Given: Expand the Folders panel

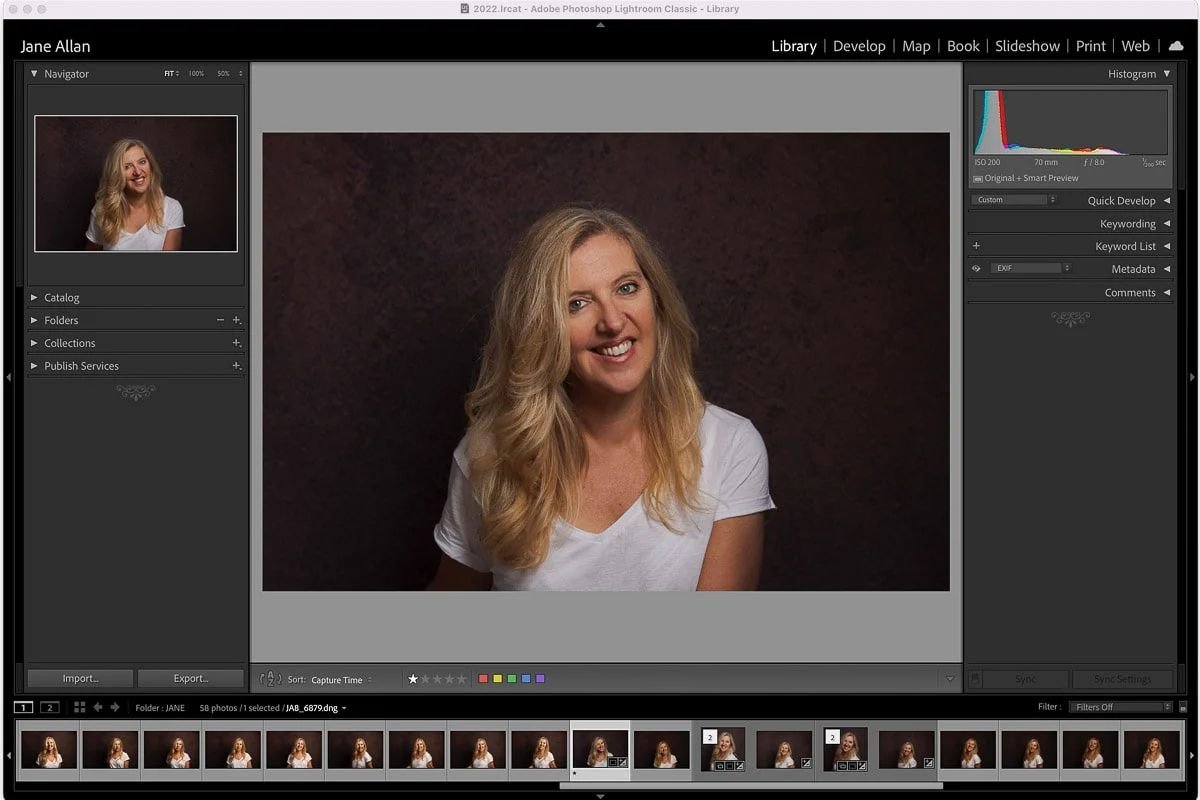Looking at the screenshot, I should pyautogui.click(x=61, y=320).
